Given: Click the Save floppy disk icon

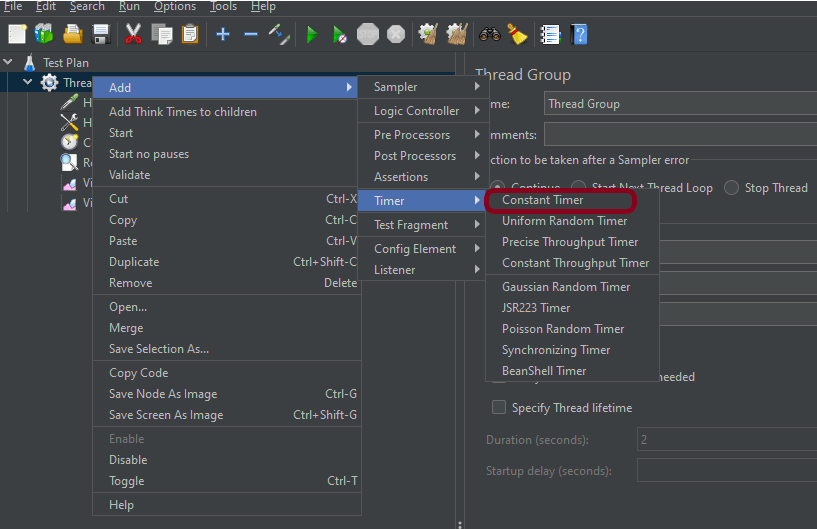Looking at the screenshot, I should [101, 34].
